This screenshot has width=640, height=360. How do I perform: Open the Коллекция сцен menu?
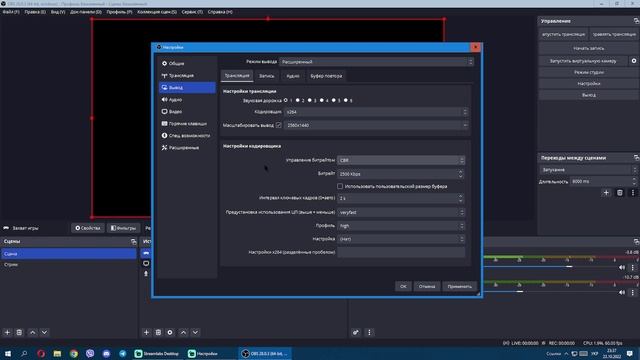(157, 12)
